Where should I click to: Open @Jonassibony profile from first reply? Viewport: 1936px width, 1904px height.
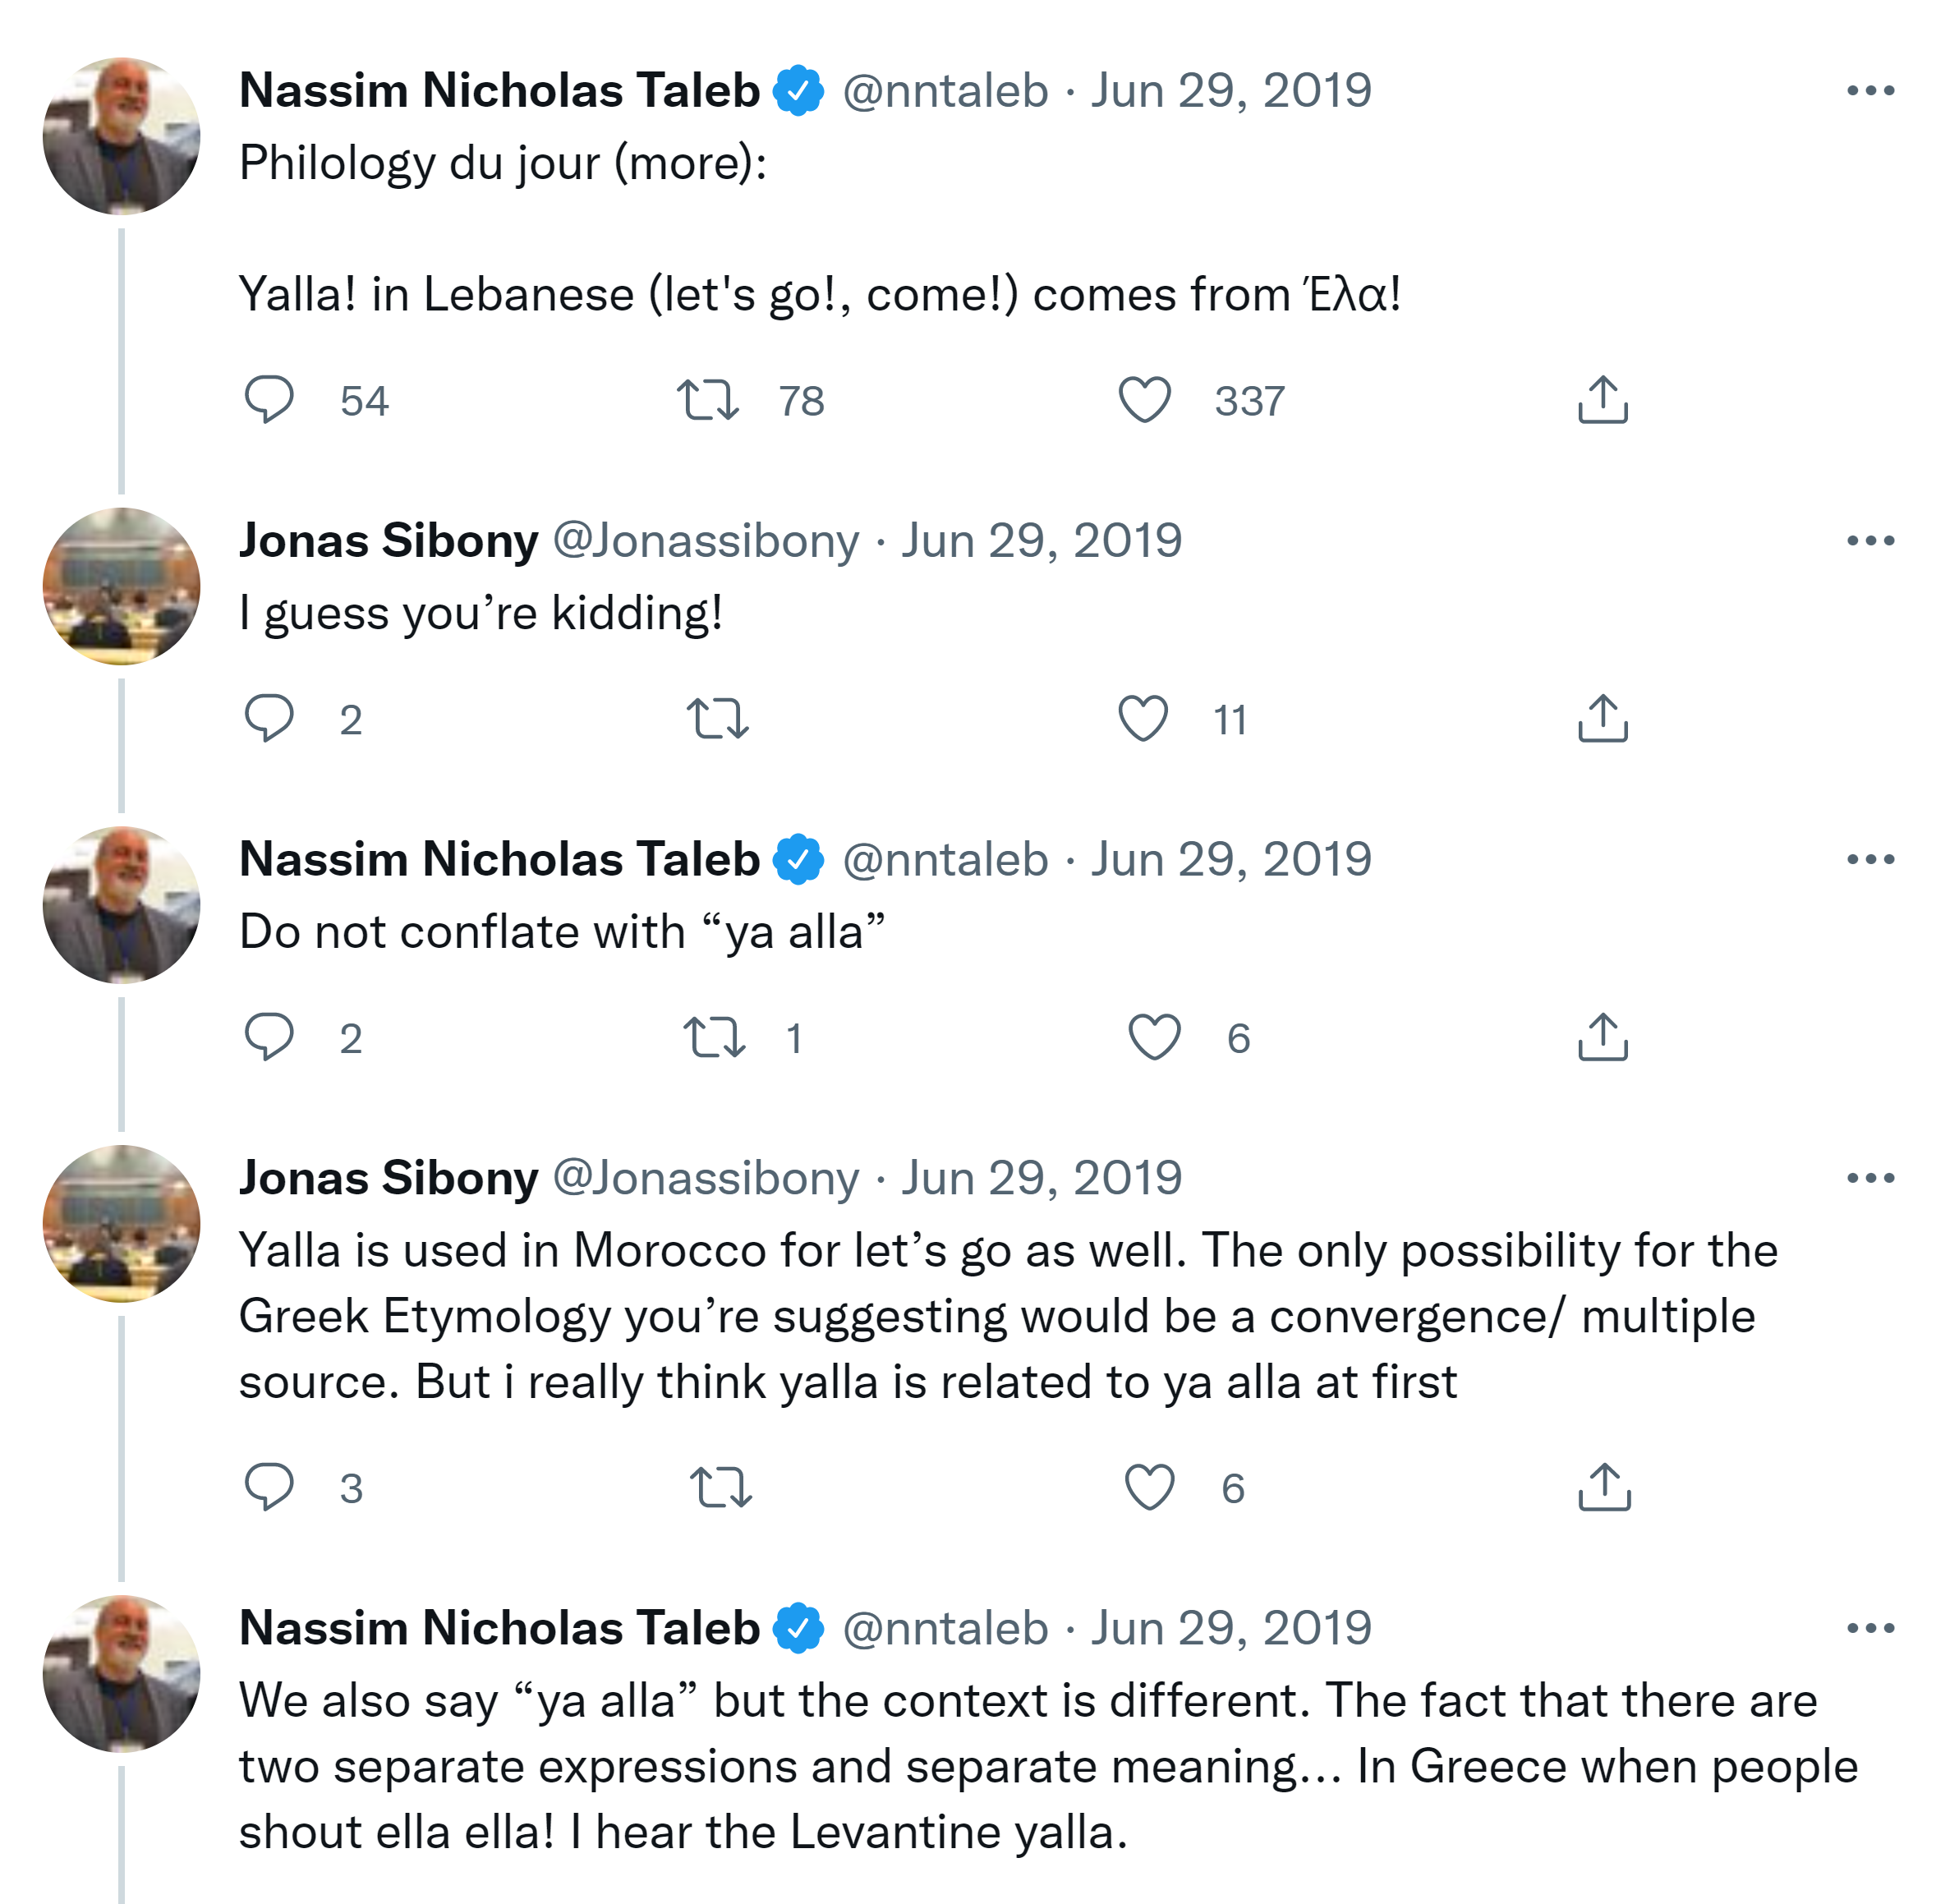pyautogui.click(x=706, y=541)
